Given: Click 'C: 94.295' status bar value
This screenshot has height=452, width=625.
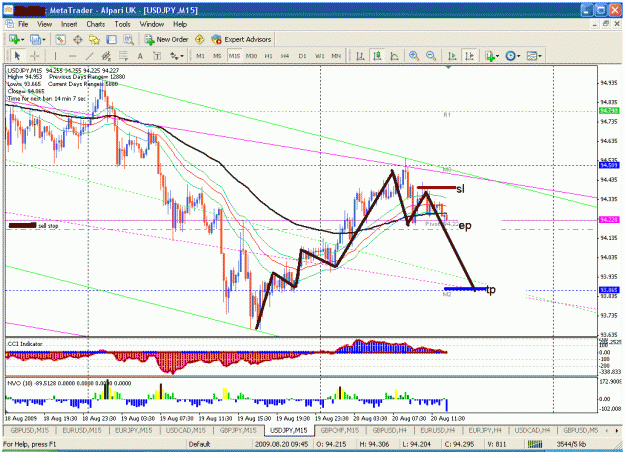Looking at the screenshot, I should tap(459, 444).
